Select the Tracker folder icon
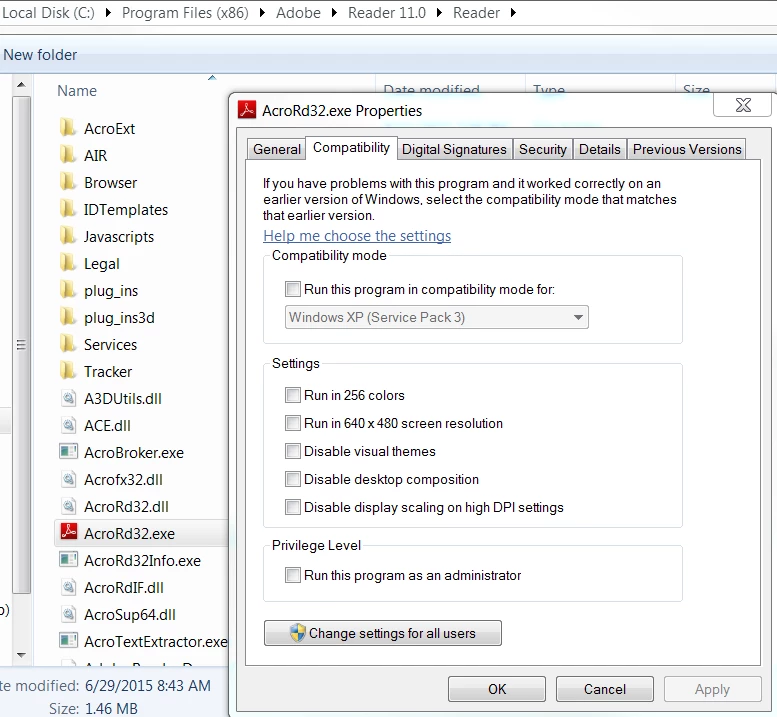The width and height of the screenshot is (777, 717). [68, 371]
